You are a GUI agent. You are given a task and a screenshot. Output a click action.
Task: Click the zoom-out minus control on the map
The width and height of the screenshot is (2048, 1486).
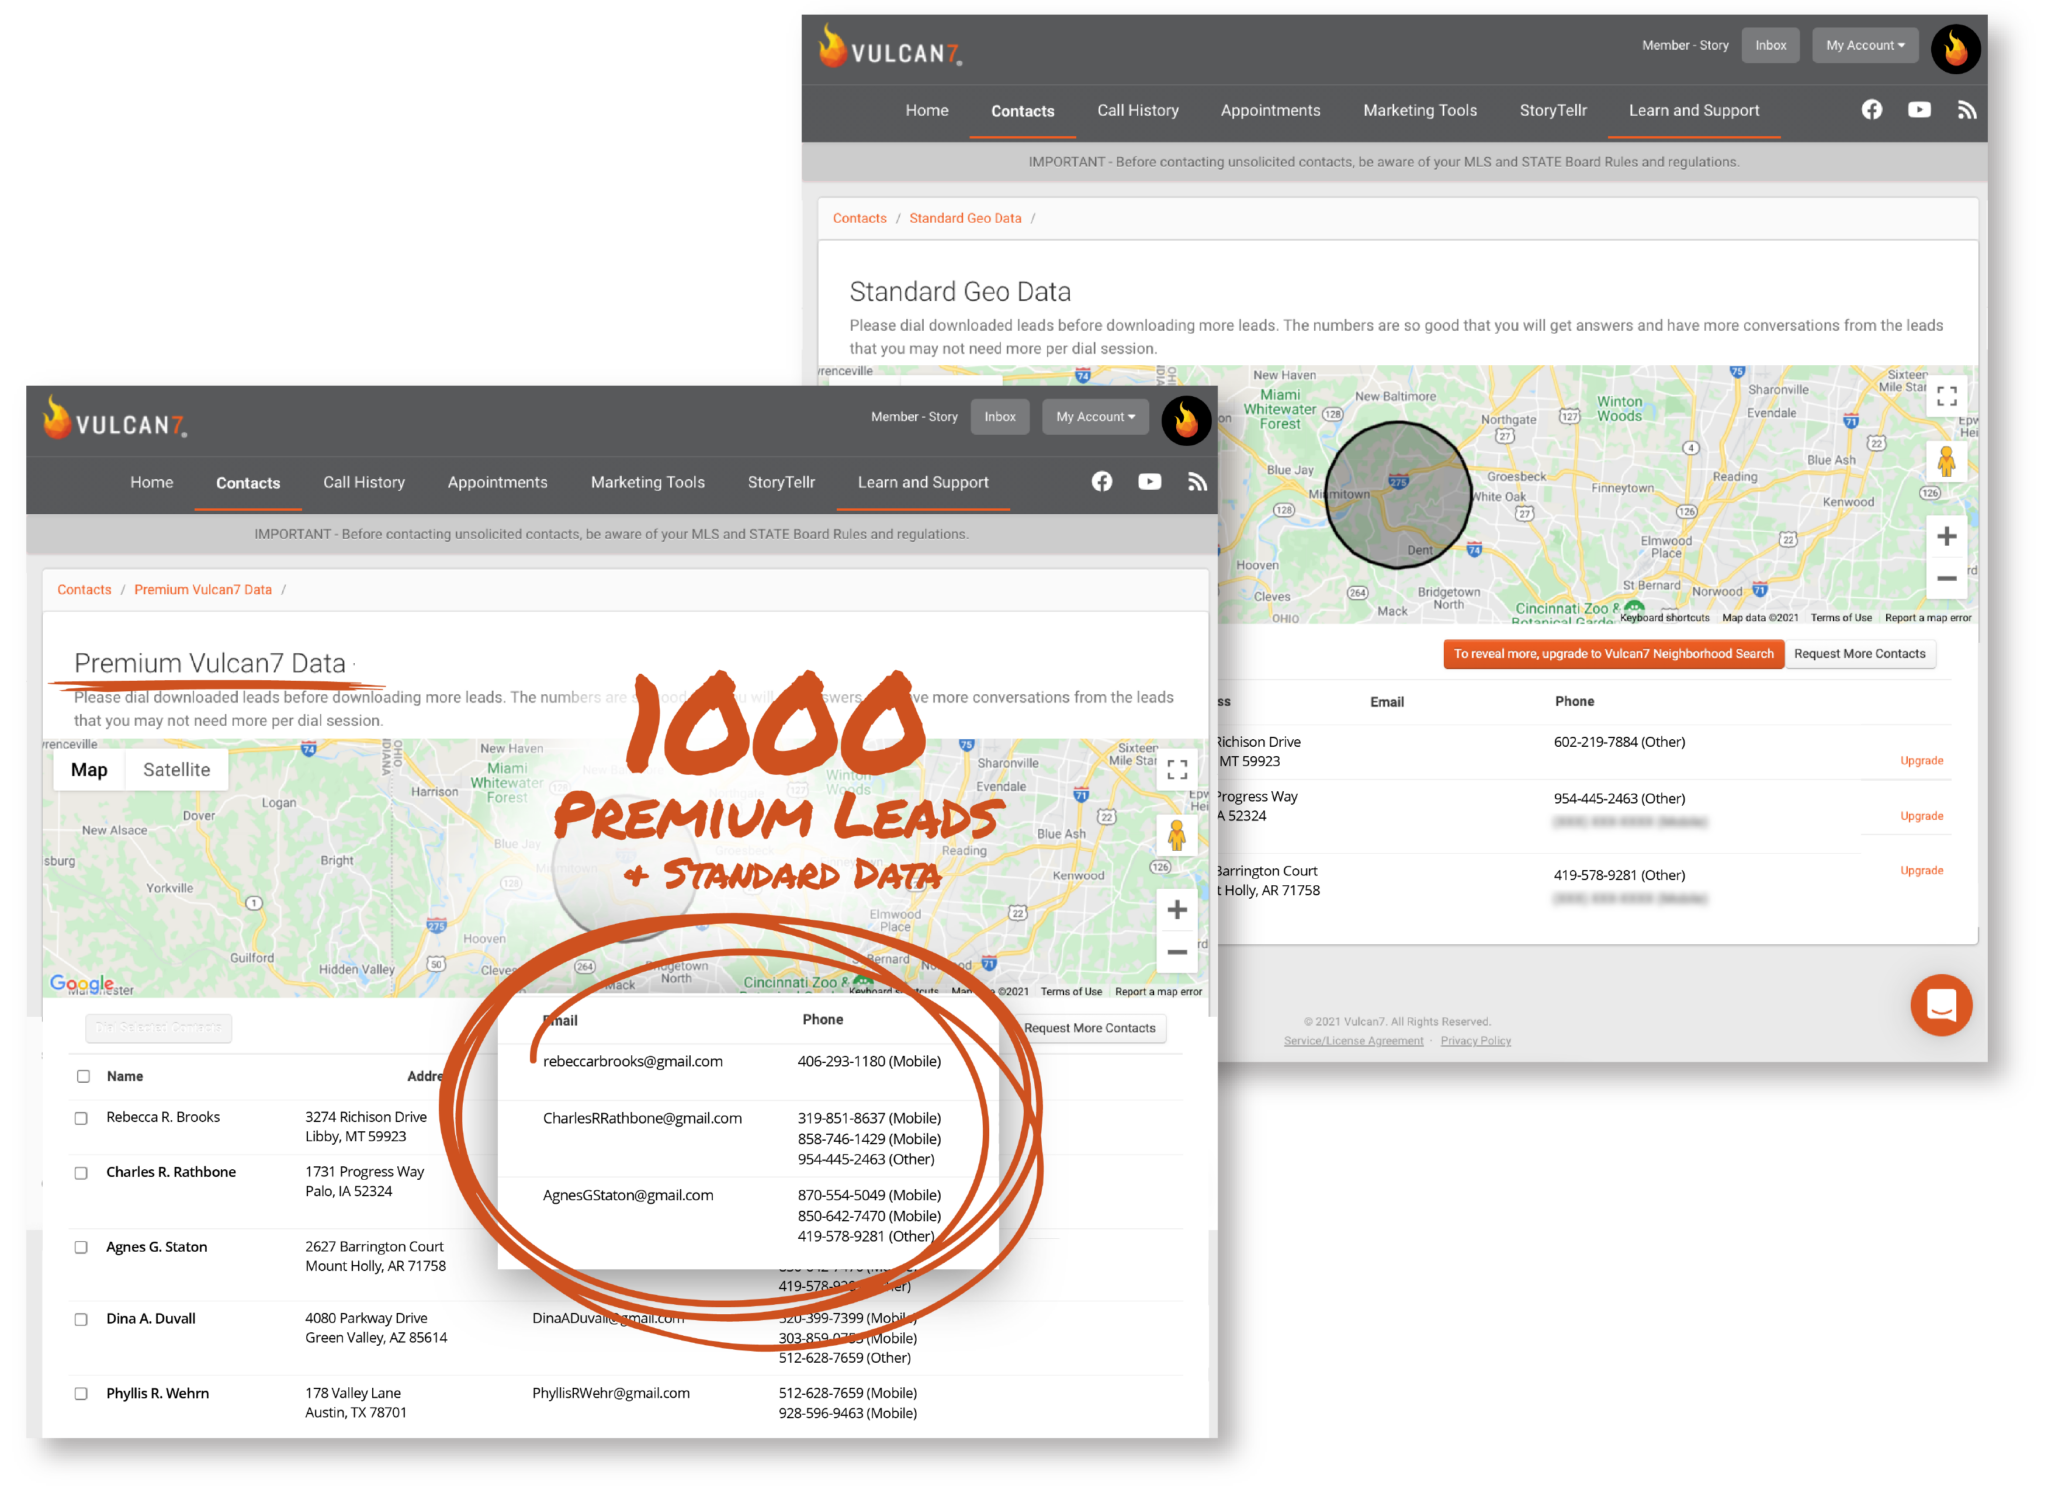coord(1177,952)
